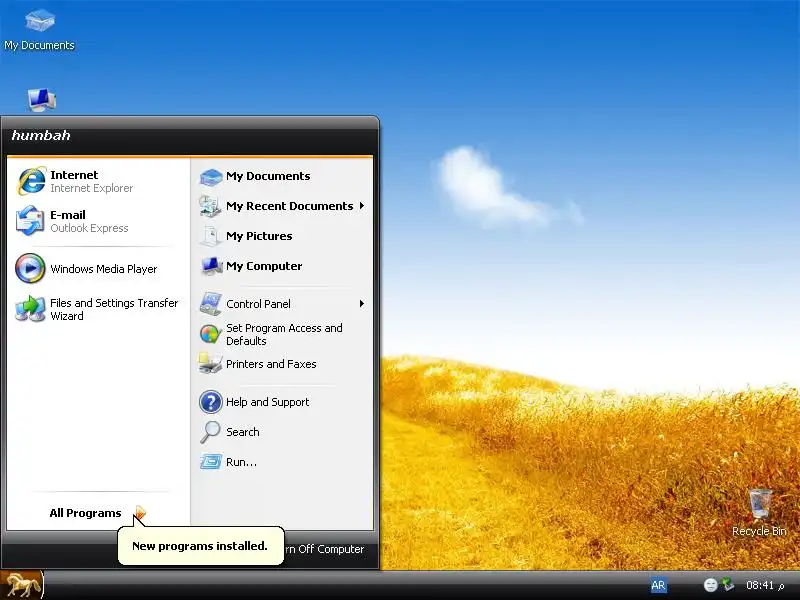The image size is (800, 600).
Task: Click the AR language indicator in taskbar
Action: (658, 585)
